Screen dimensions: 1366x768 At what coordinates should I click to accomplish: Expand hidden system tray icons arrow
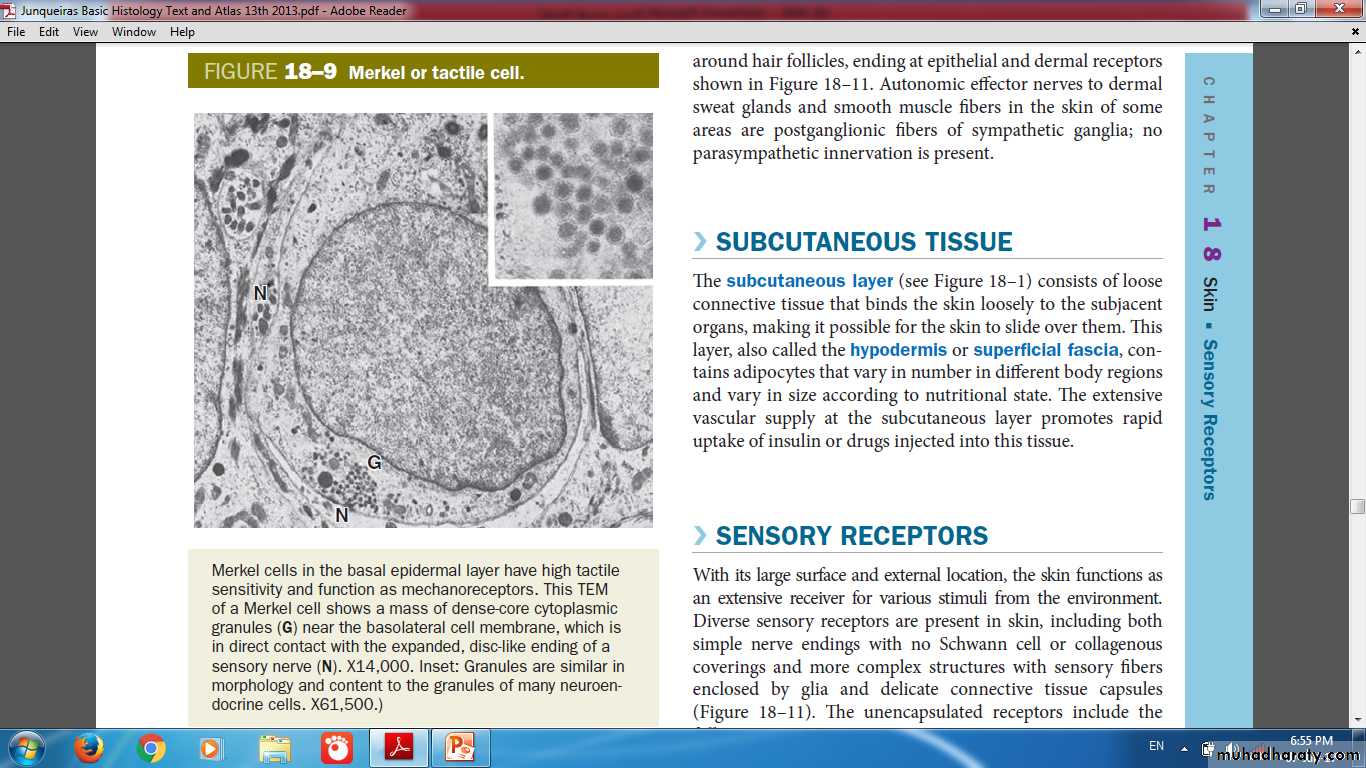tap(1185, 748)
